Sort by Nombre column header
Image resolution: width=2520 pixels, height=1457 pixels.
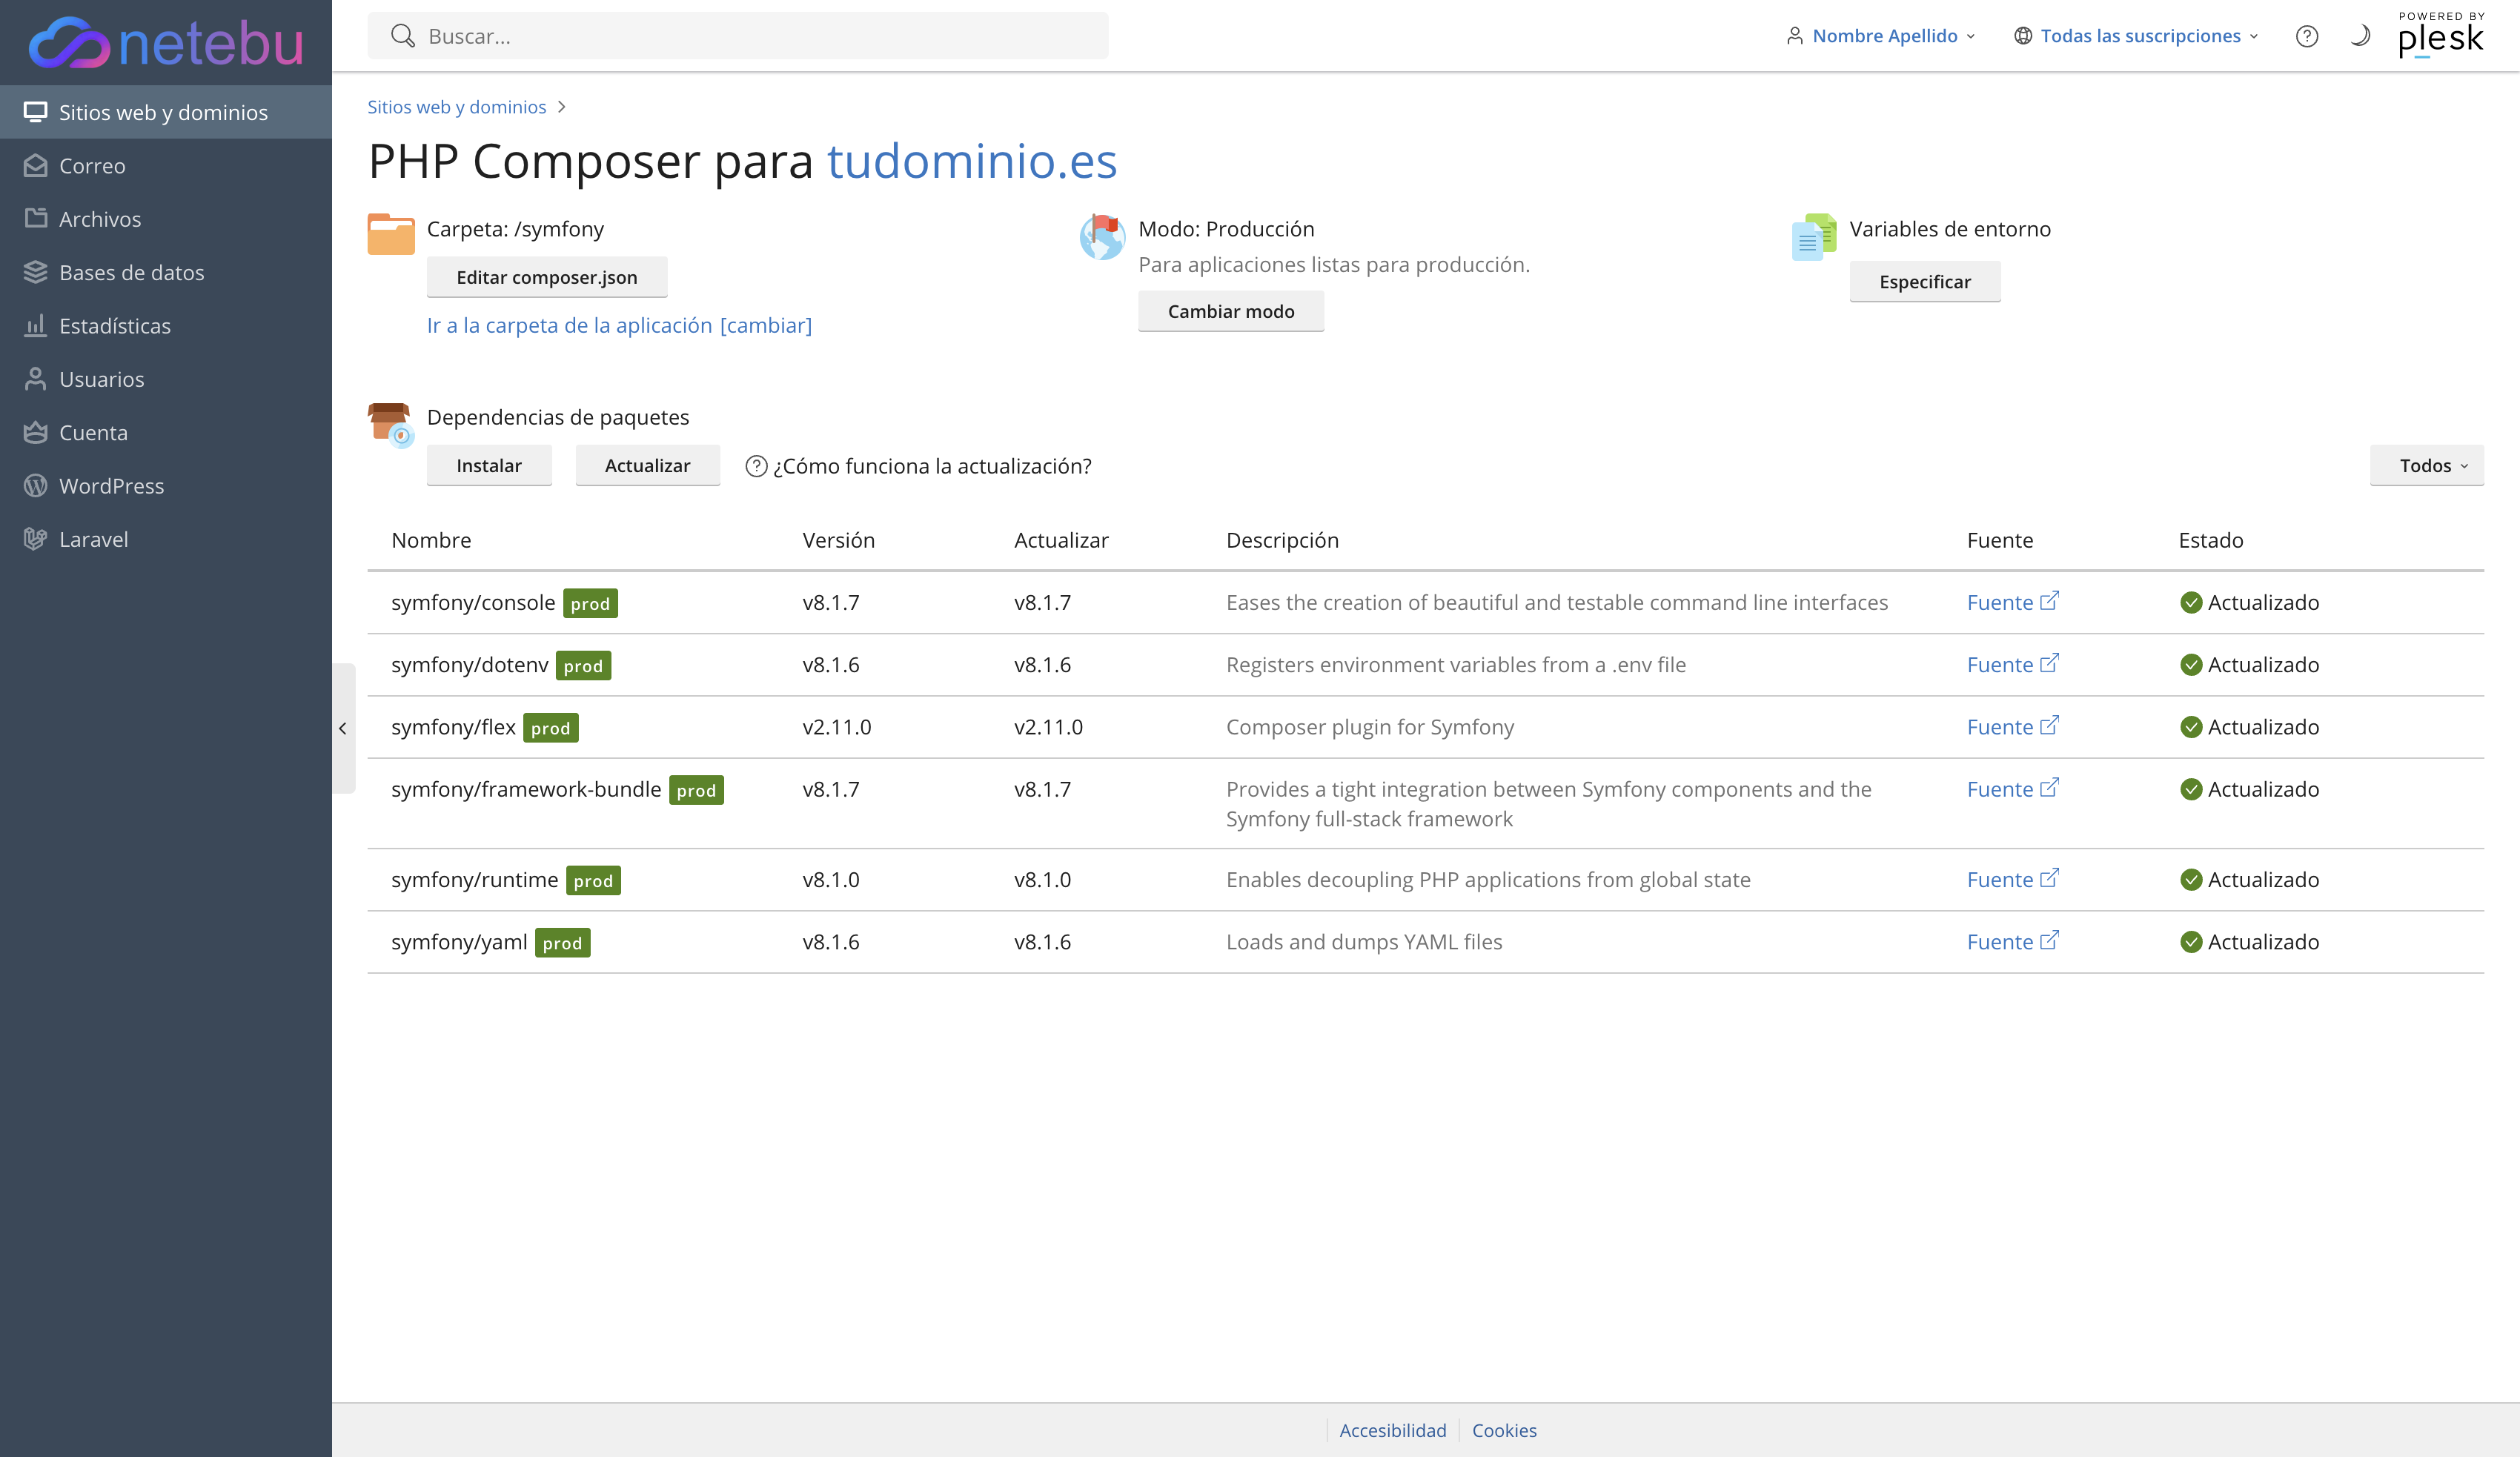point(431,540)
